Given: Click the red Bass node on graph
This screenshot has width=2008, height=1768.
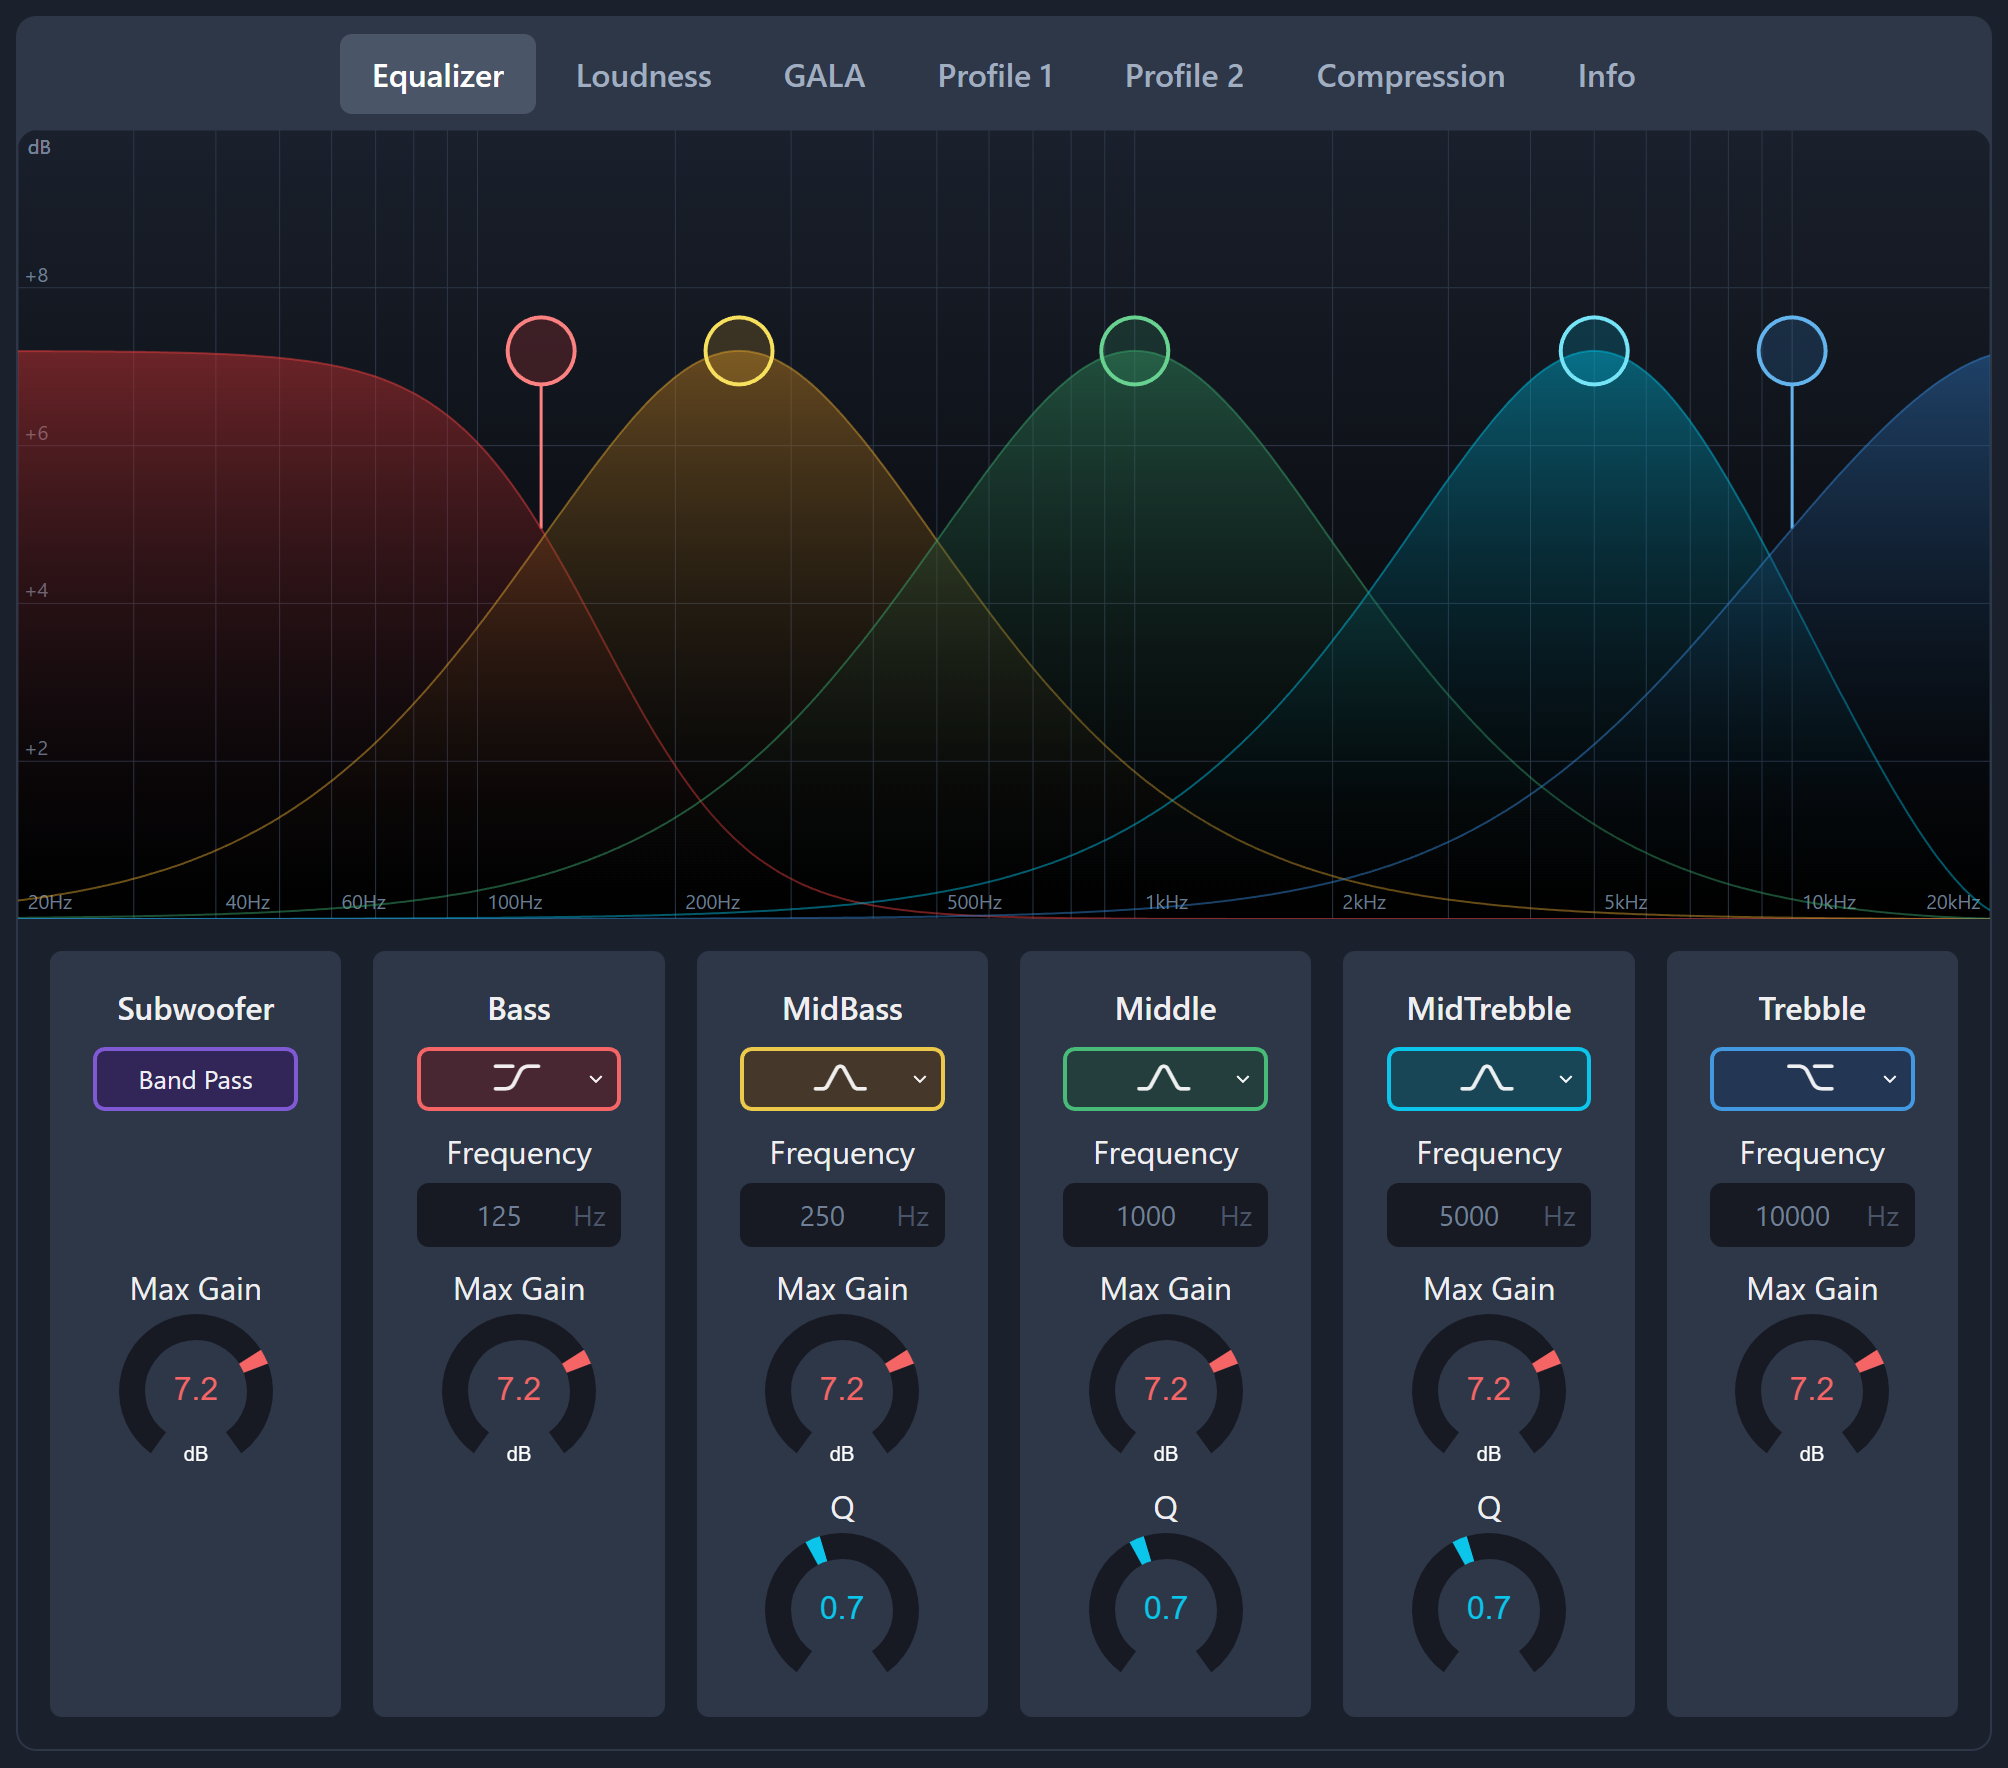Looking at the screenshot, I should click(541, 350).
